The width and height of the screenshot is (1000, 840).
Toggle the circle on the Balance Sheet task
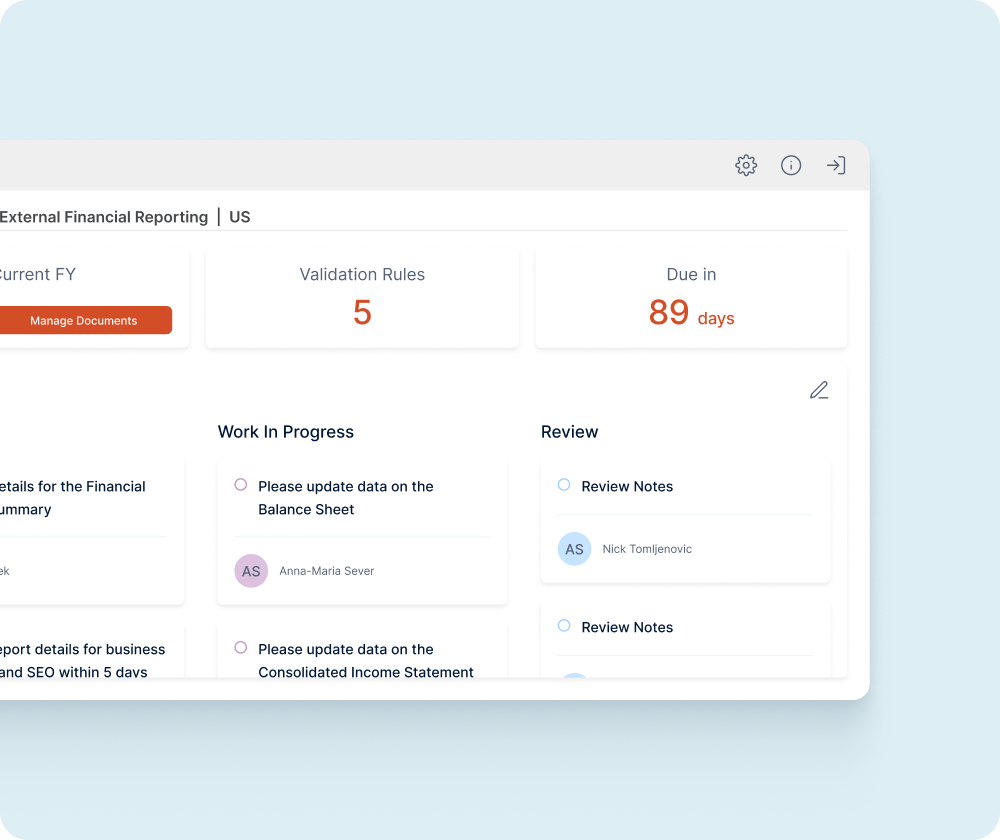(240, 484)
